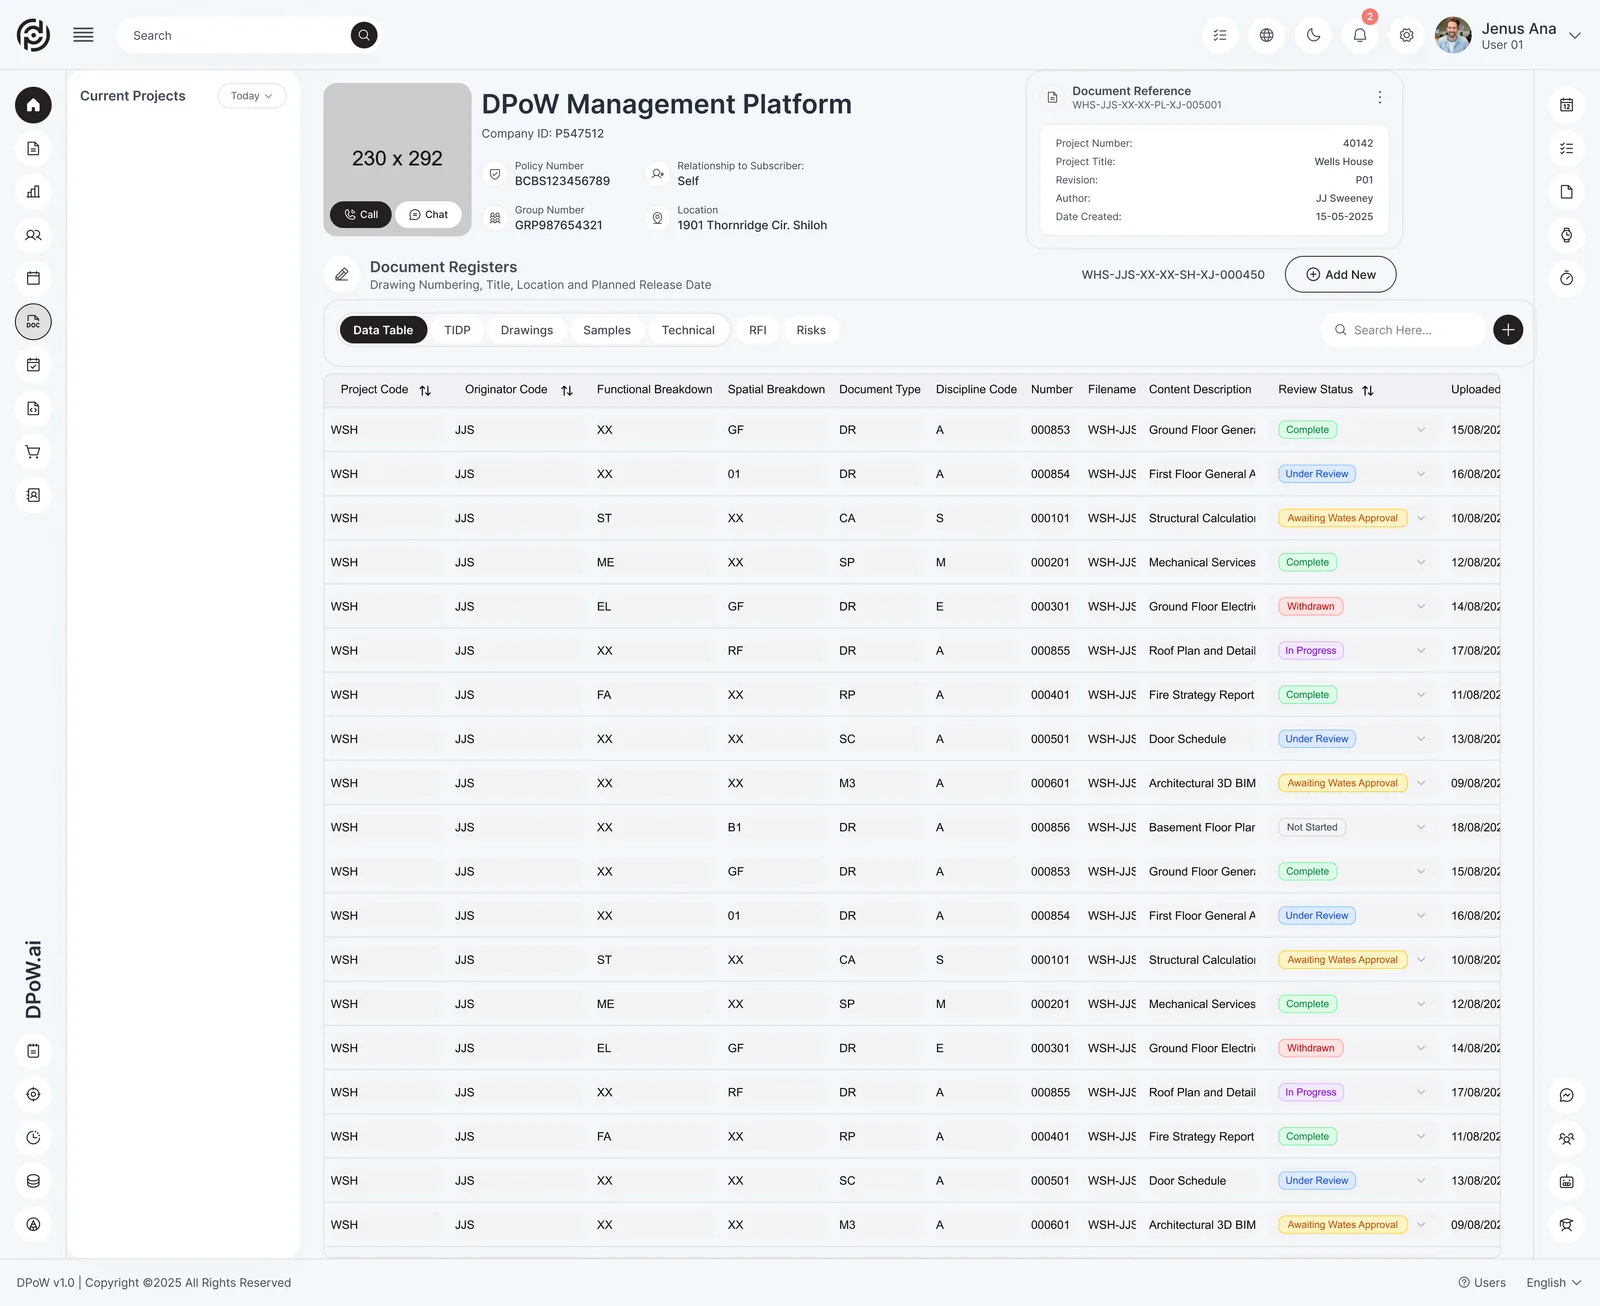This screenshot has width=1600, height=1306.
Task: Expand status dropdown for first In Progress row
Action: [1421, 651]
